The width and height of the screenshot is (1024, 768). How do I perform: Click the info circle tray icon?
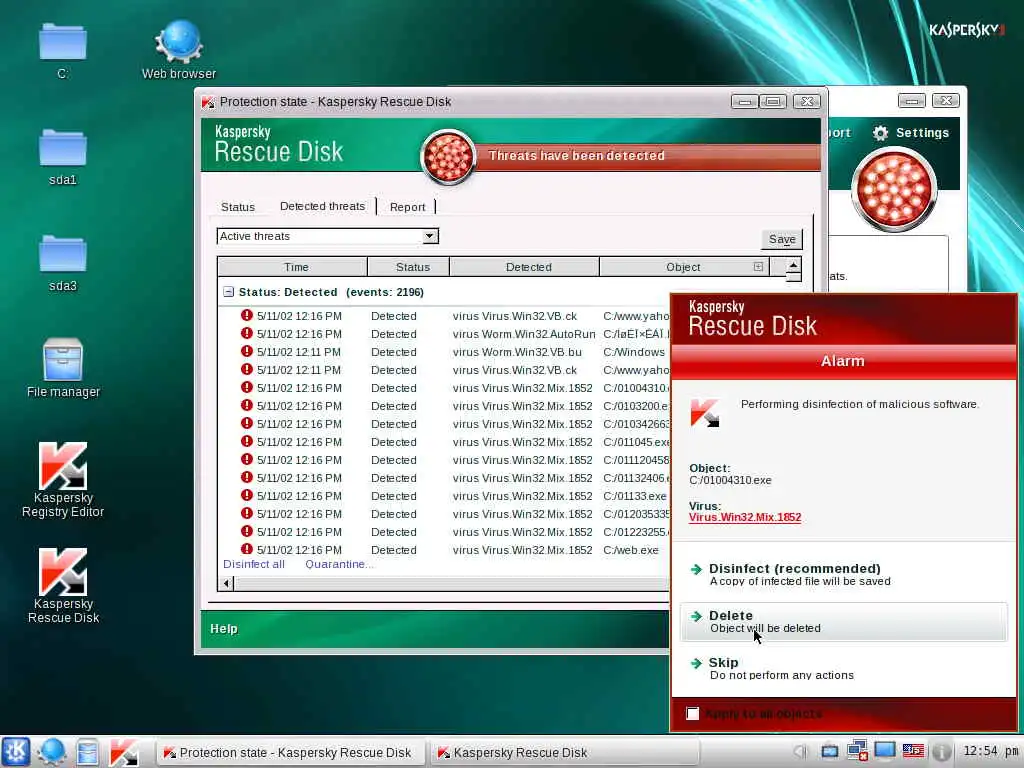941,752
